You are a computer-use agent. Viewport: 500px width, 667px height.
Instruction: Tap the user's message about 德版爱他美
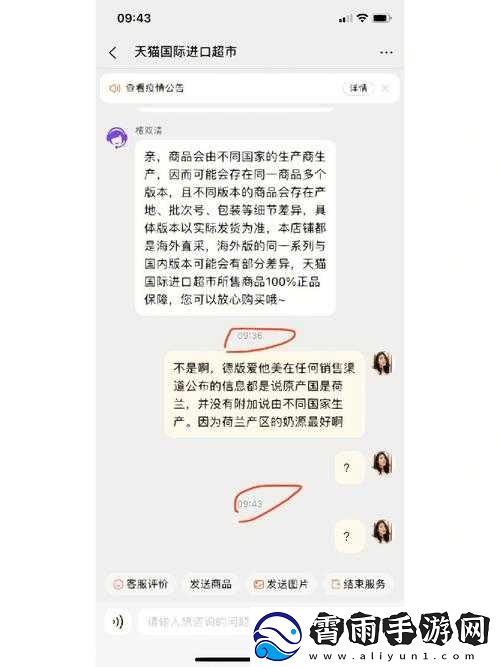click(x=264, y=394)
